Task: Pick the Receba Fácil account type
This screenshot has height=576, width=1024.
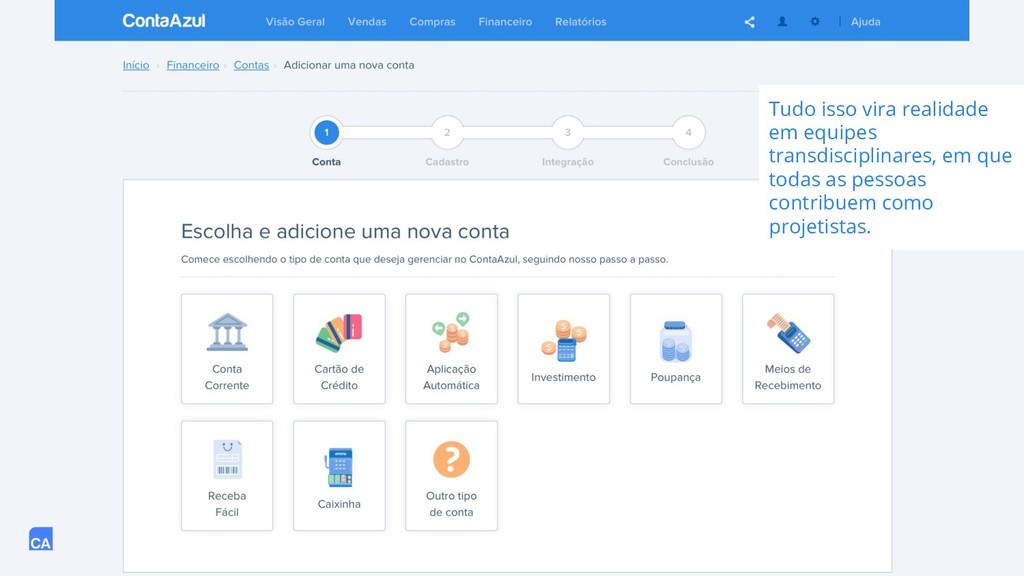Action: [x=227, y=475]
